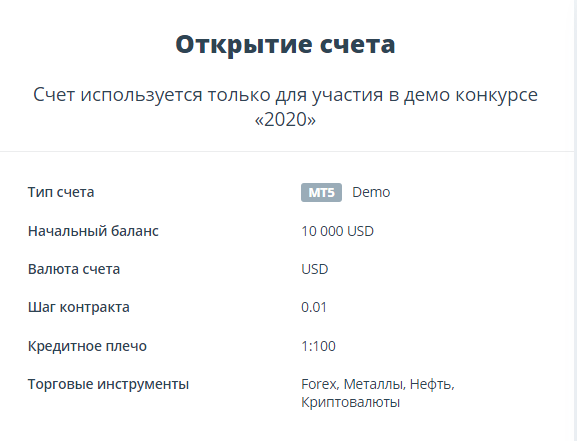
Task: Click the 'Шаг контракта' label
Action: coord(79,307)
